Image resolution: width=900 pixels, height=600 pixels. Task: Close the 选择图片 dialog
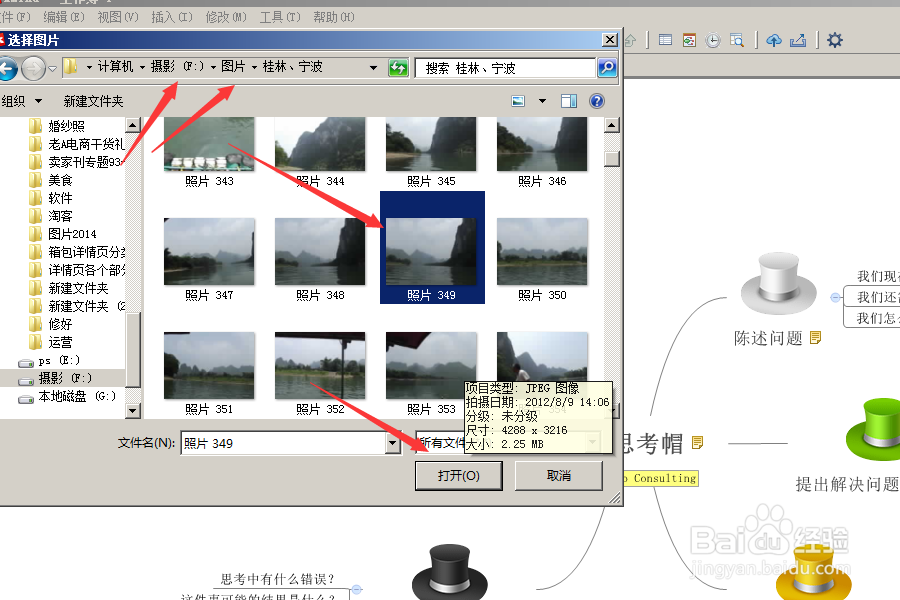point(610,40)
